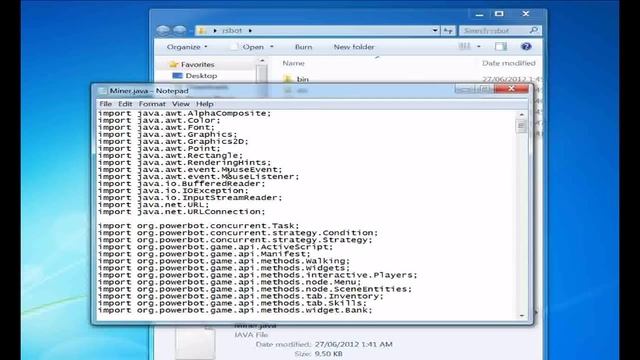This screenshot has width=640, height=360.
Task: Click Notepad scrollbar down arrow
Action: tap(522, 316)
